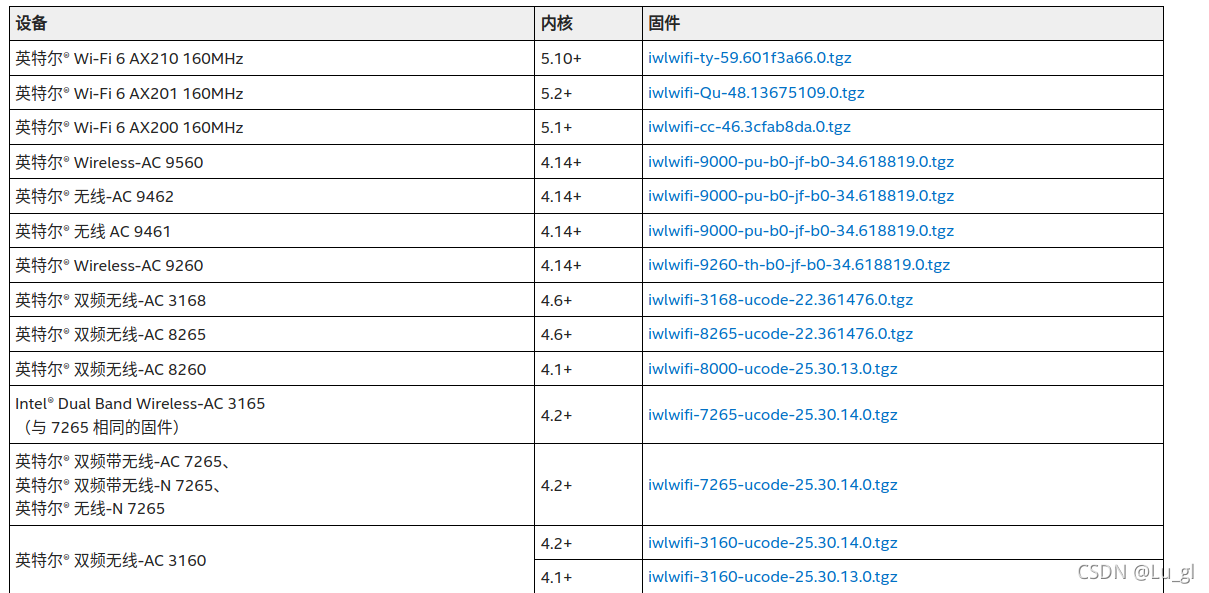1209x593 pixels.
Task: Click the 内核 column header
Action: [588, 24]
